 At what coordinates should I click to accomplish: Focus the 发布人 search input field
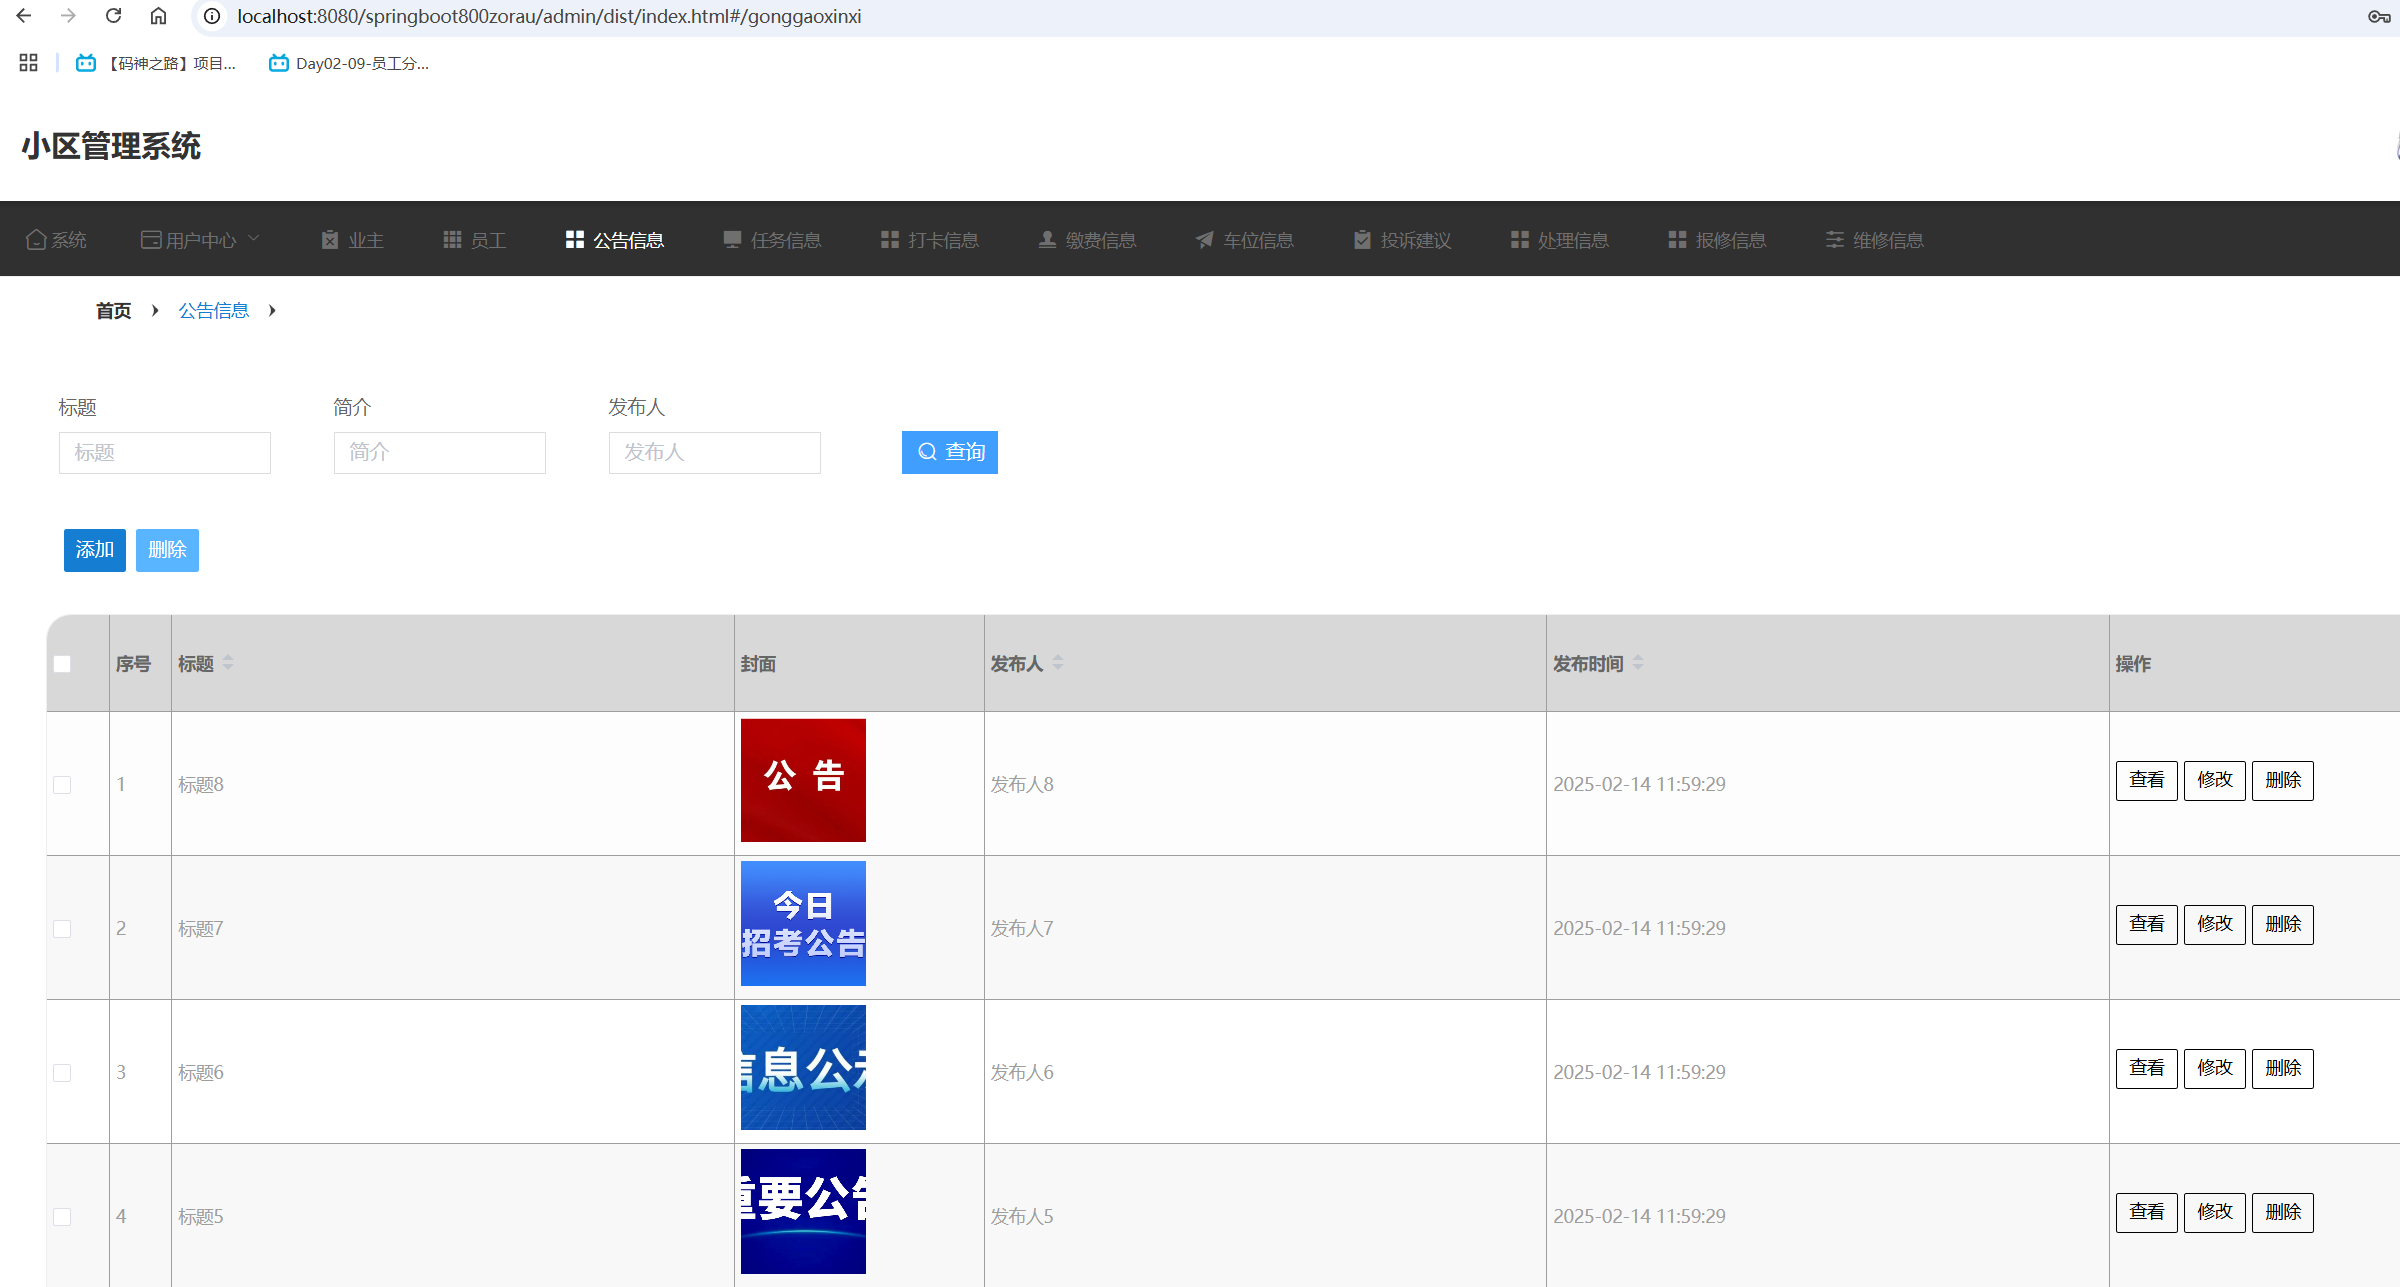click(714, 453)
